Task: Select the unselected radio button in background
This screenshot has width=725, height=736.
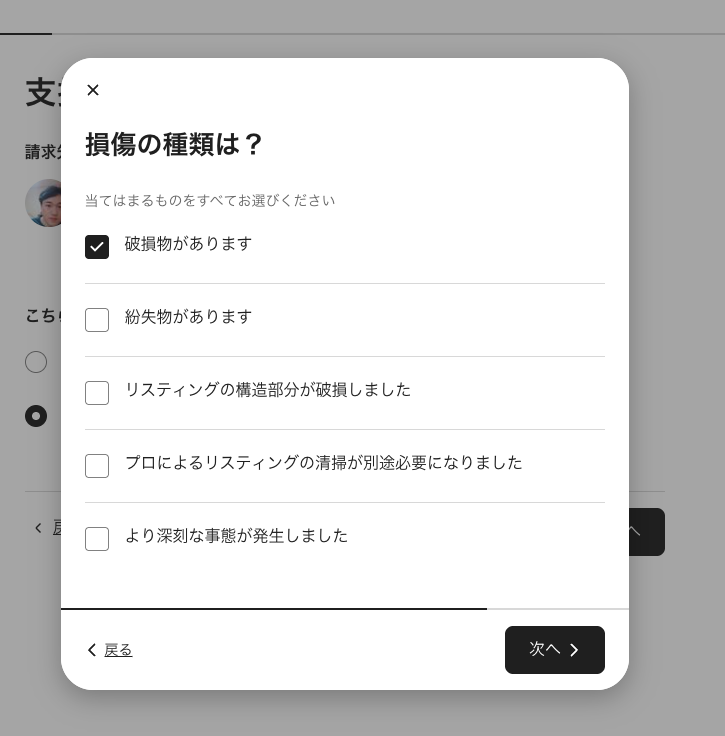Action: [x=36, y=362]
